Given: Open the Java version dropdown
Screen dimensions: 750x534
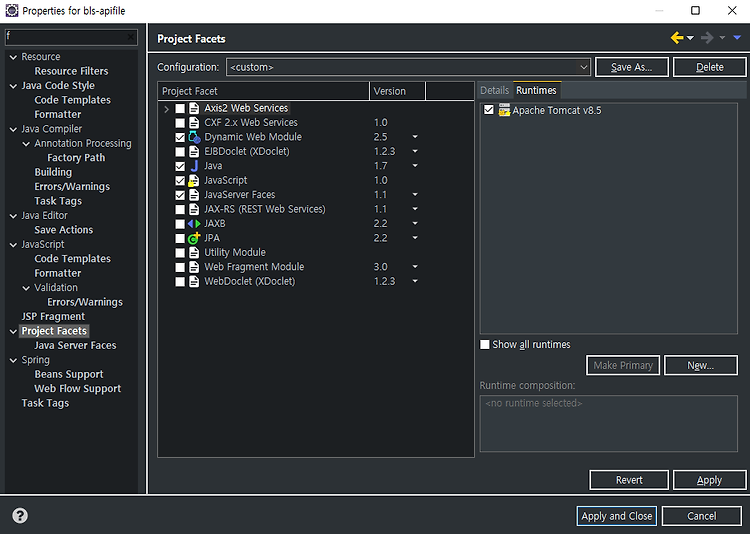Looking at the screenshot, I should click(x=415, y=166).
